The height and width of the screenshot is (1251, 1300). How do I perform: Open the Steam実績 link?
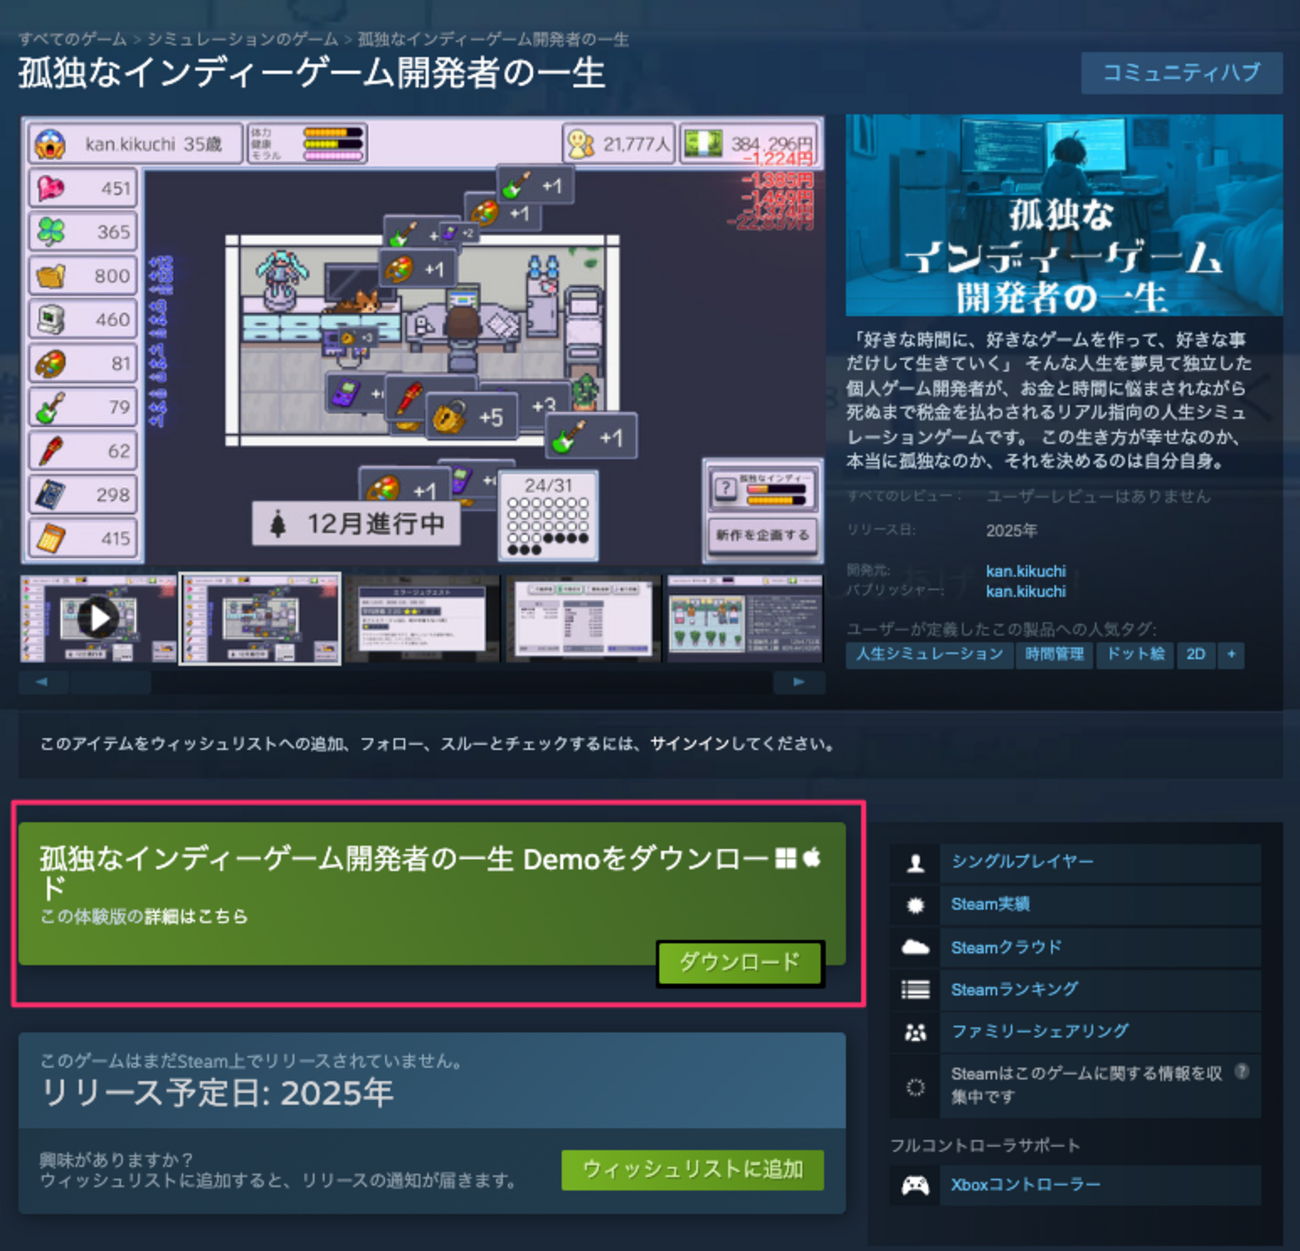click(990, 904)
